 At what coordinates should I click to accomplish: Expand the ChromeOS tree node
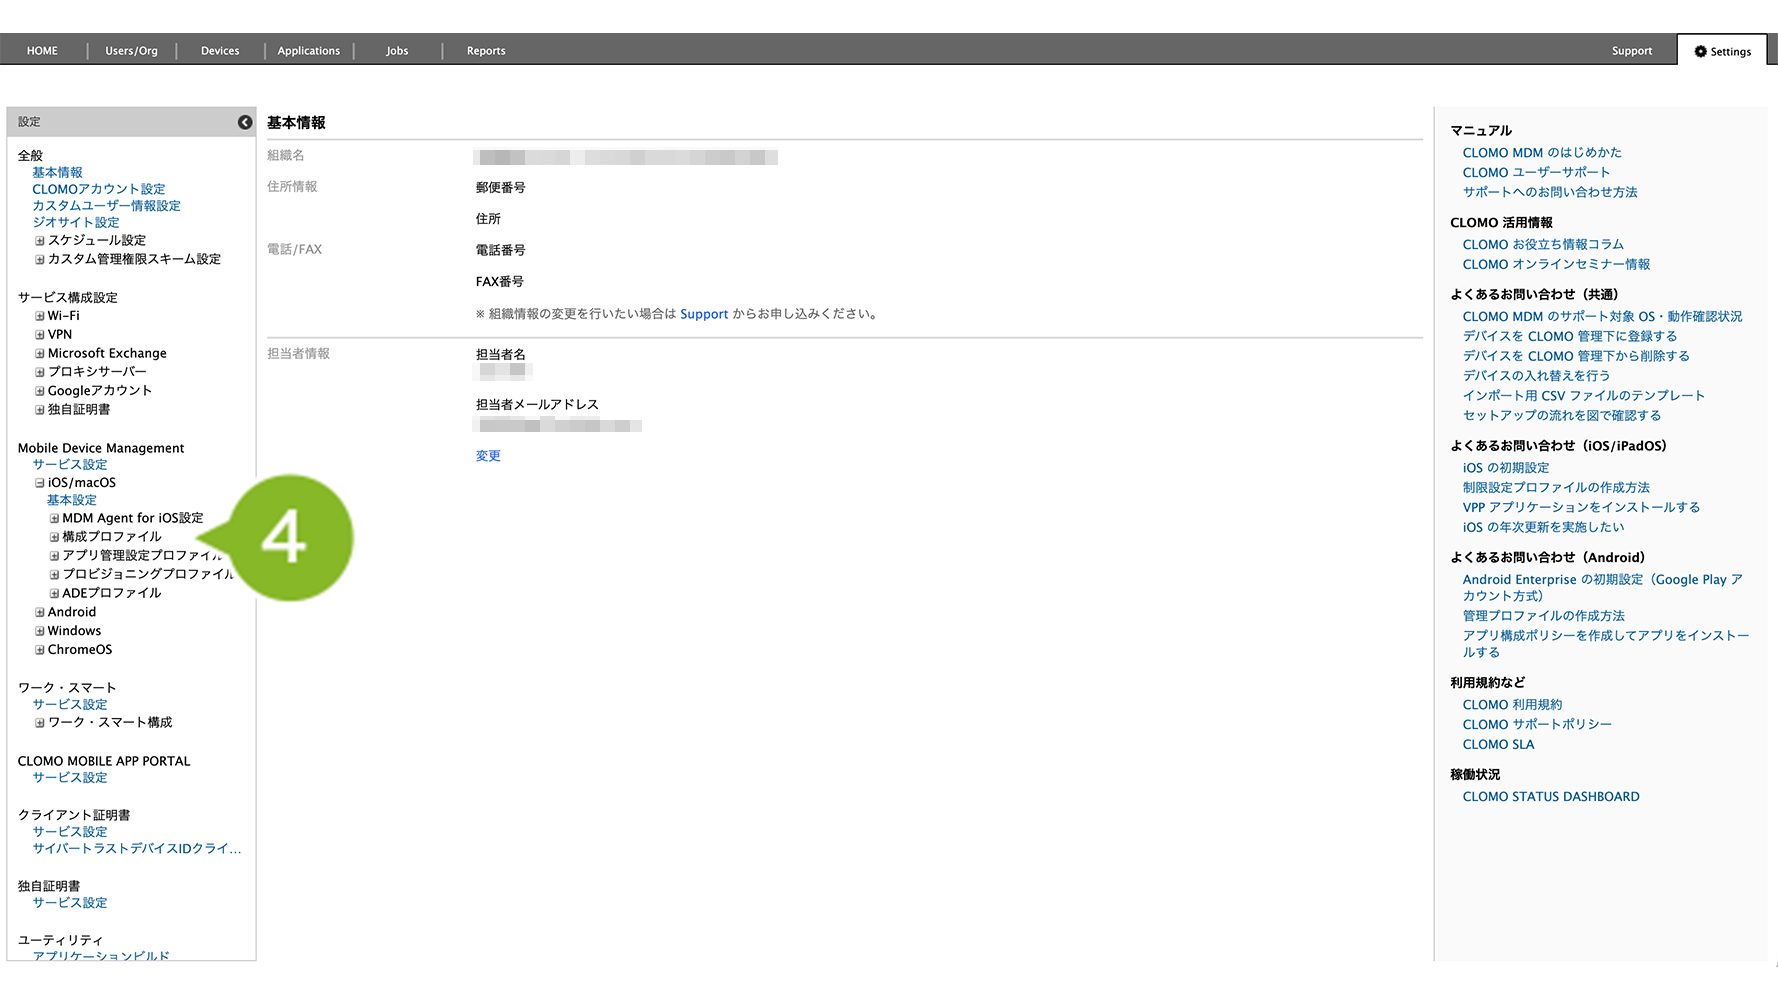[40, 650]
